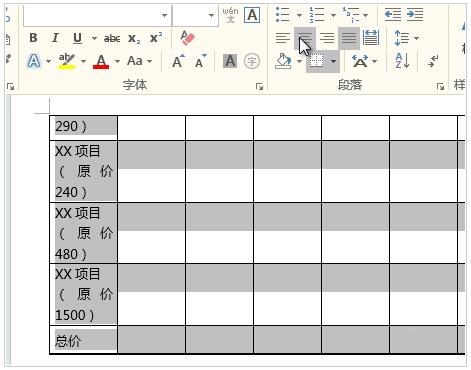Click the cell with 原价 1500
Viewport: 471px width, 370px height.
[83, 295]
